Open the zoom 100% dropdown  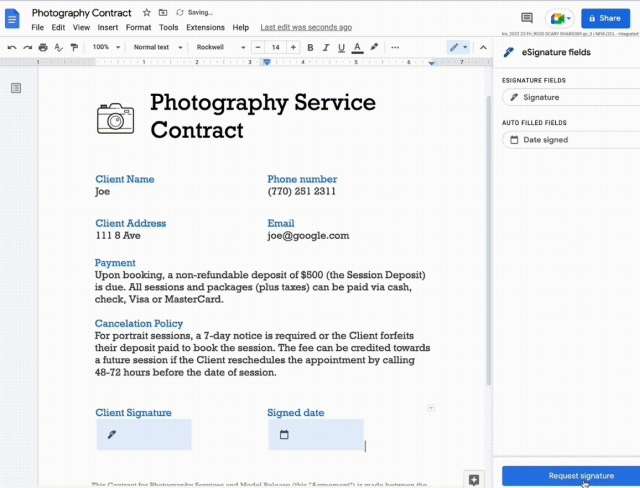pyautogui.click(x=105, y=47)
